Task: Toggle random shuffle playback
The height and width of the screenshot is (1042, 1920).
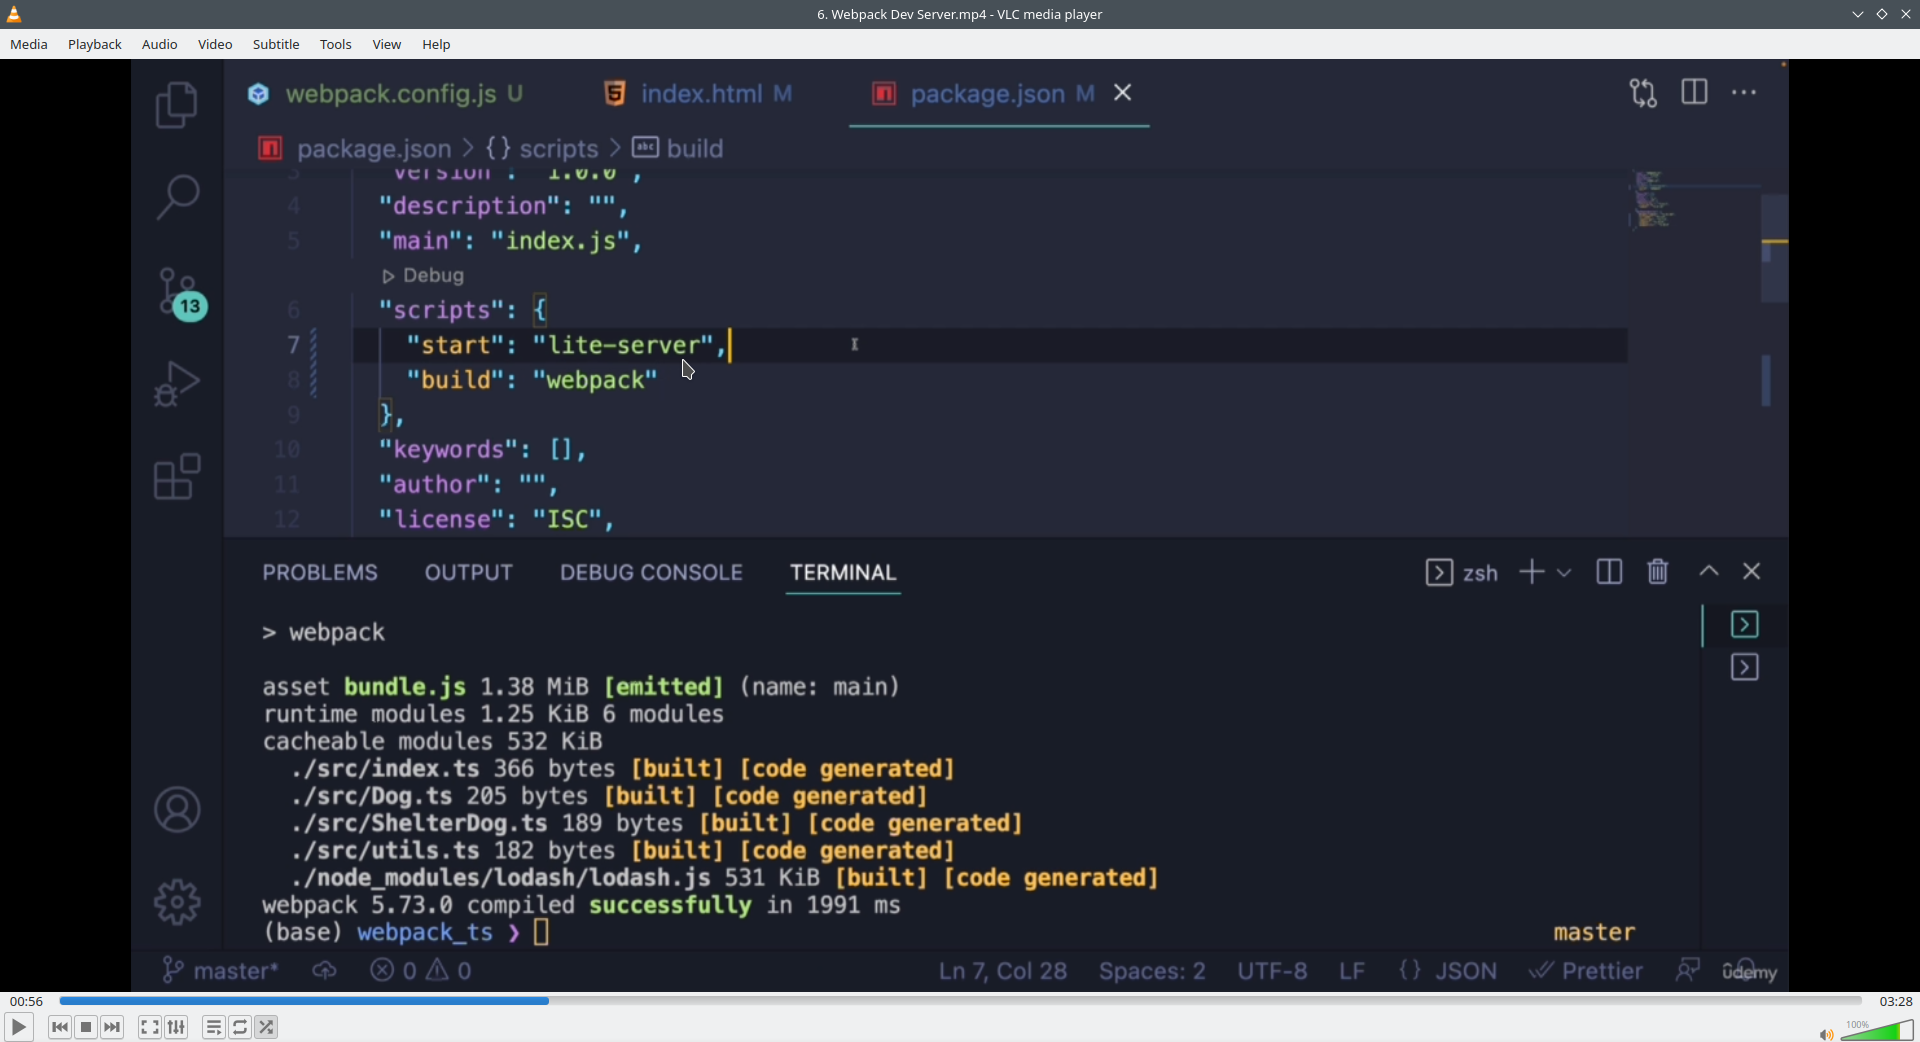Action: [266, 1027]
